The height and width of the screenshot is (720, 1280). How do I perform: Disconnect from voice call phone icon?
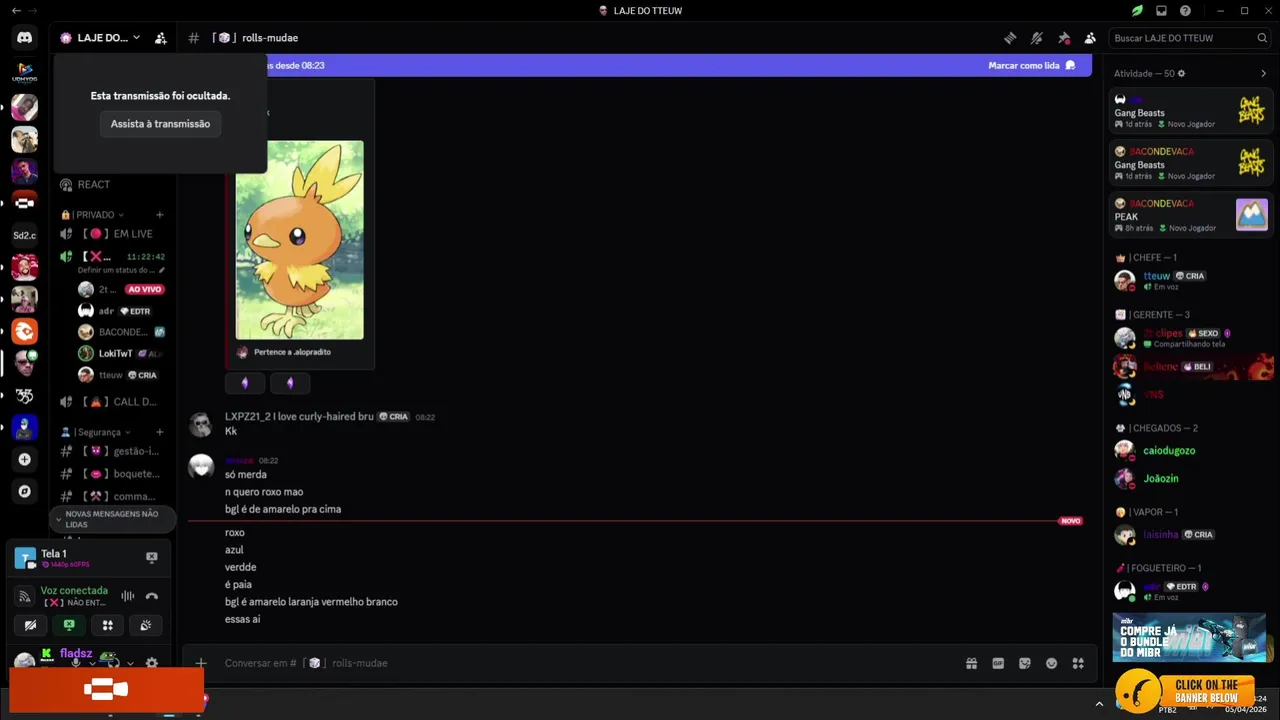(152, 596)
